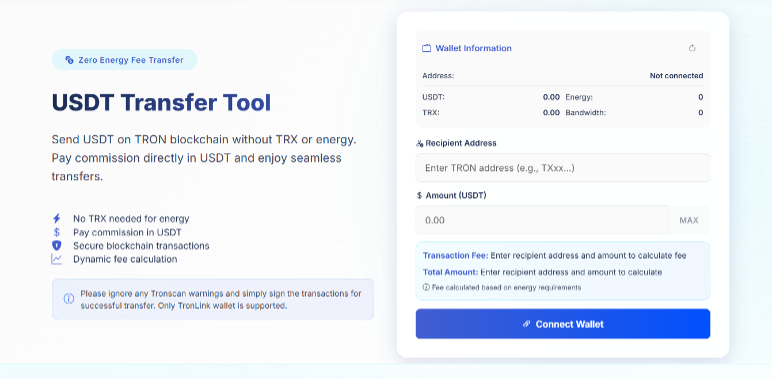
Task: Click the Total Amount: label
Action: tap(450, 272)
